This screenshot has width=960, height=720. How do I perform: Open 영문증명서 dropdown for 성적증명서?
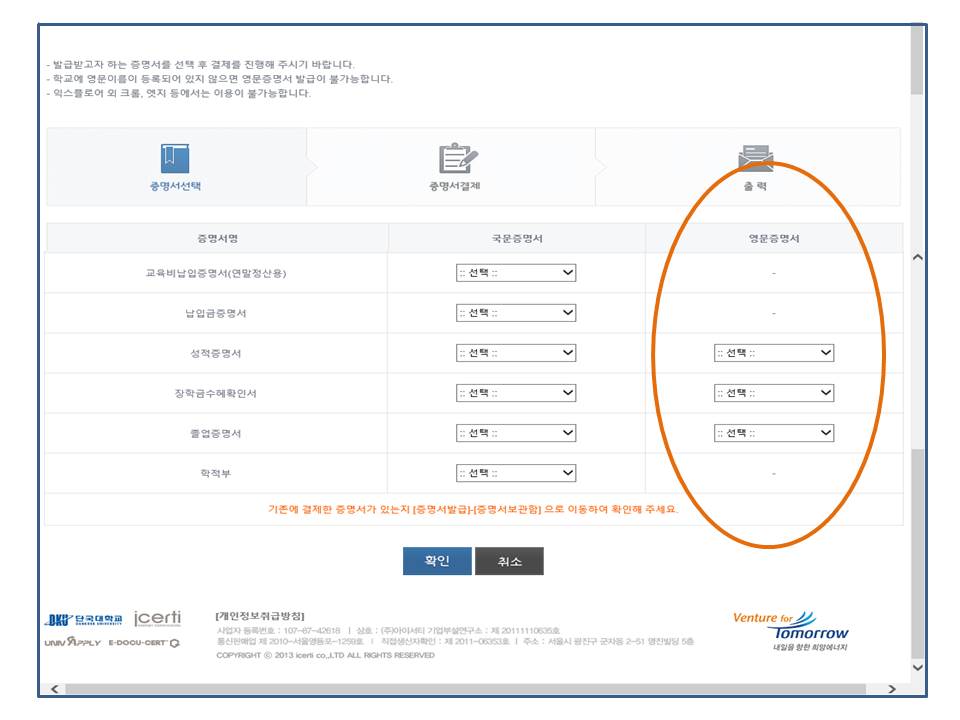[774, 353]
